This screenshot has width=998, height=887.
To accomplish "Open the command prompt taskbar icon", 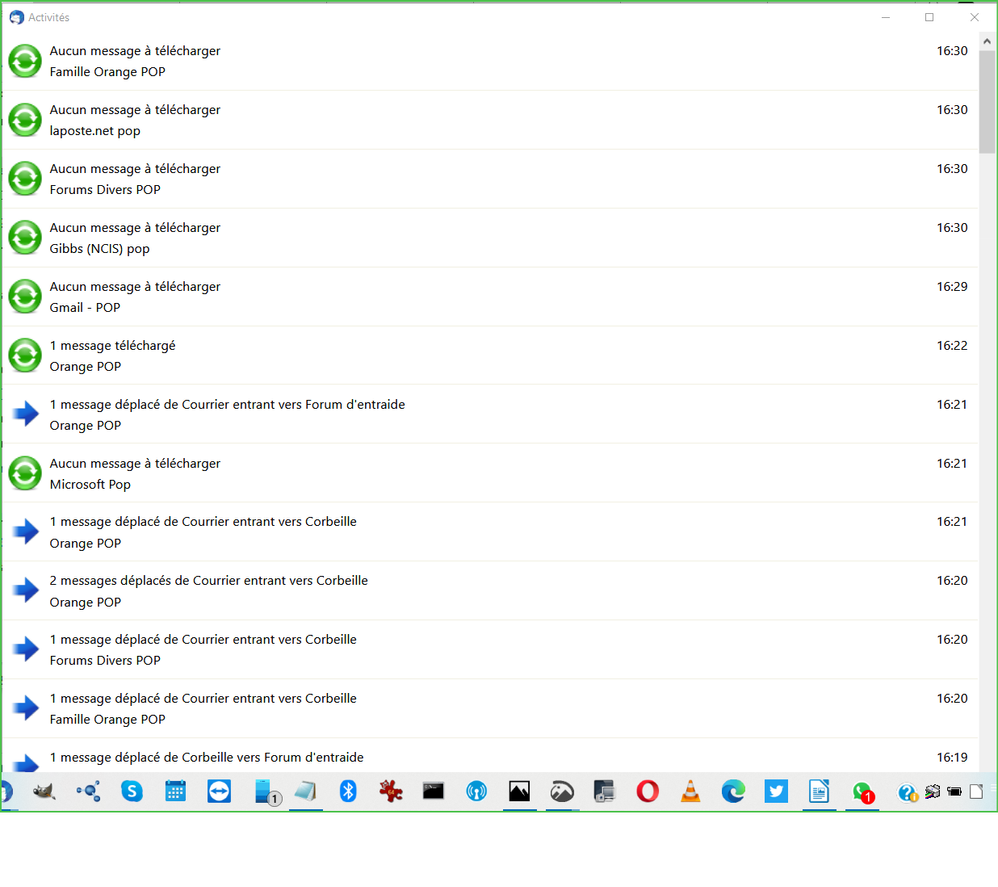I will point(433,791).
